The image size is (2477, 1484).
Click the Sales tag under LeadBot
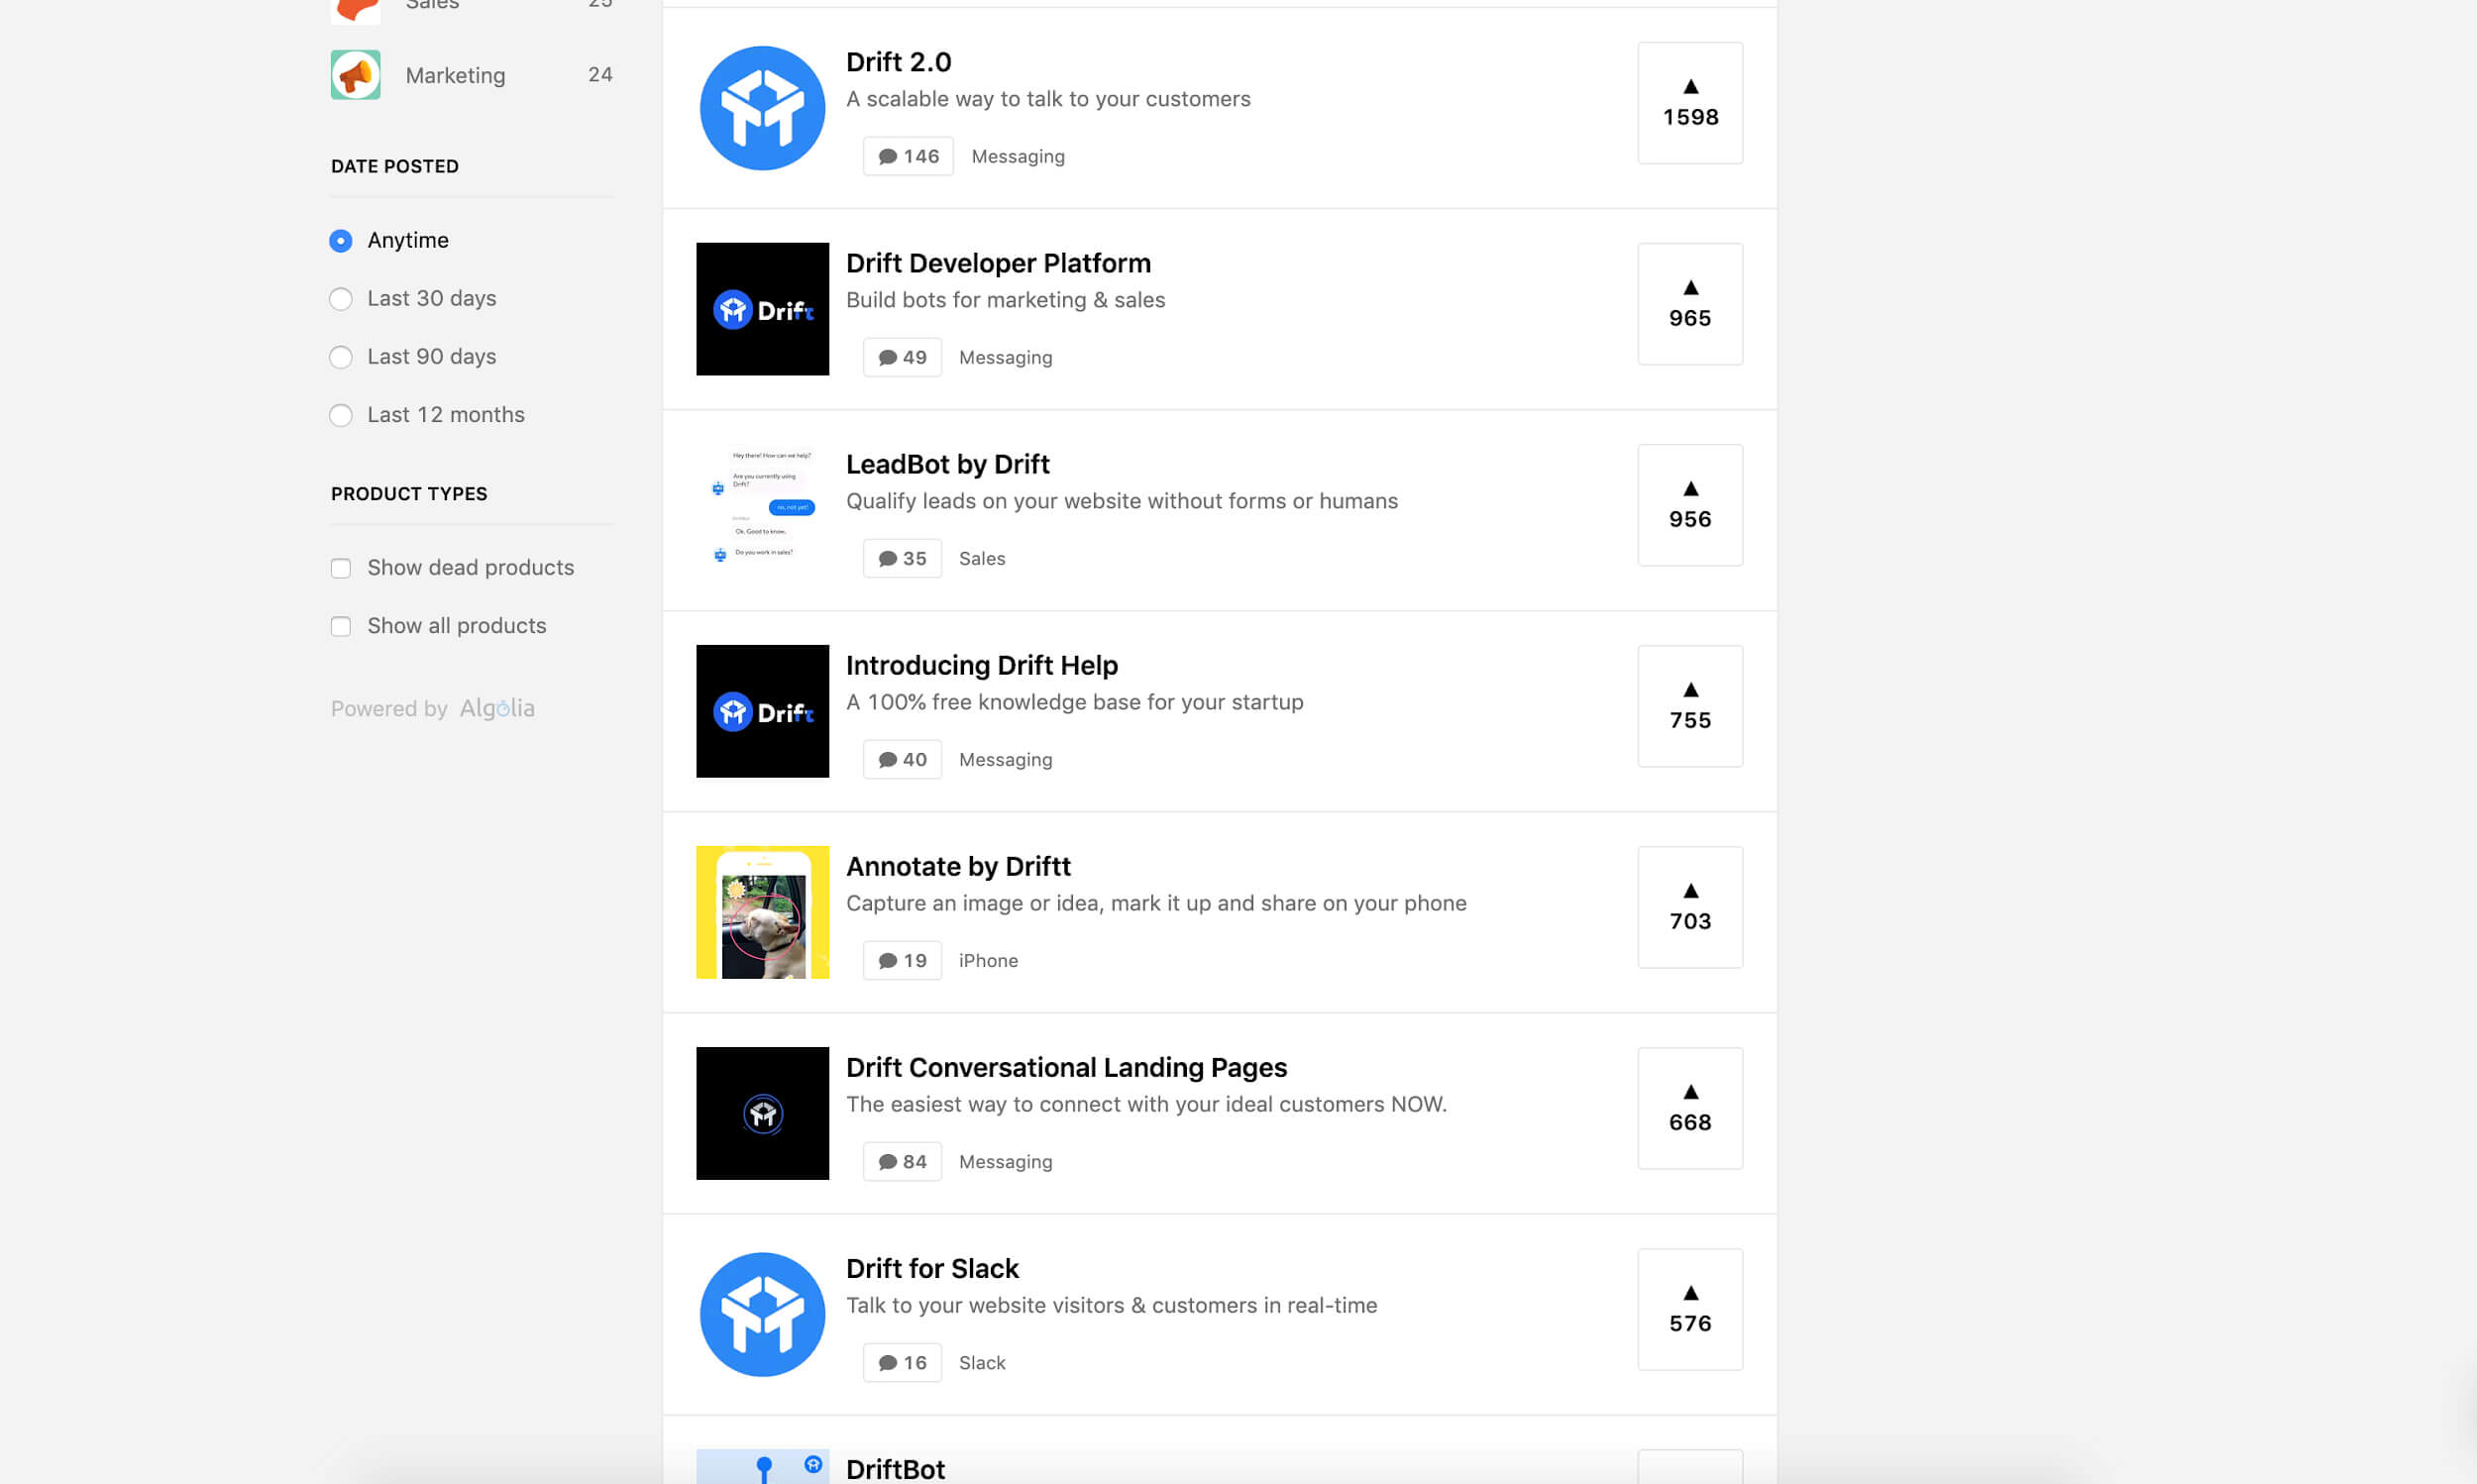[982, 558]
